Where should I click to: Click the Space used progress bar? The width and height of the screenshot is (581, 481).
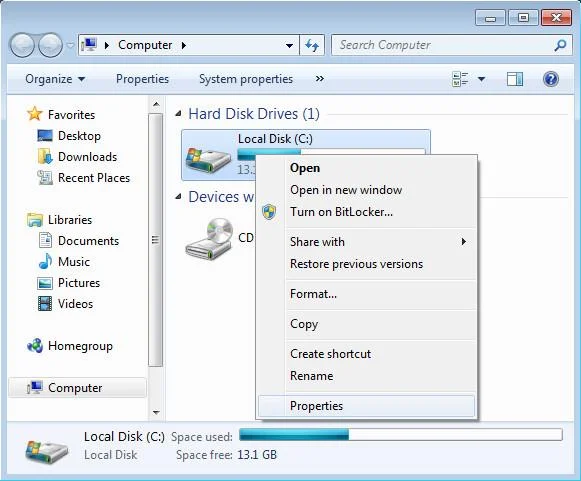(401, 435)
